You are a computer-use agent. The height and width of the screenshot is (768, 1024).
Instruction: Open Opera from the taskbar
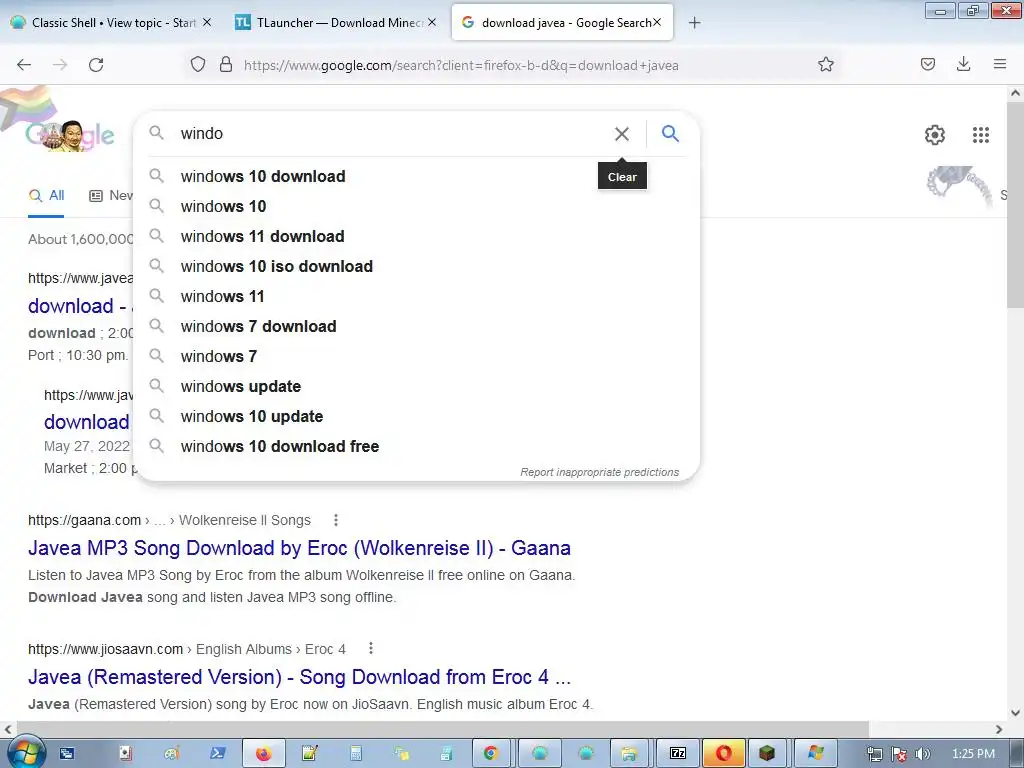(724, 754)
